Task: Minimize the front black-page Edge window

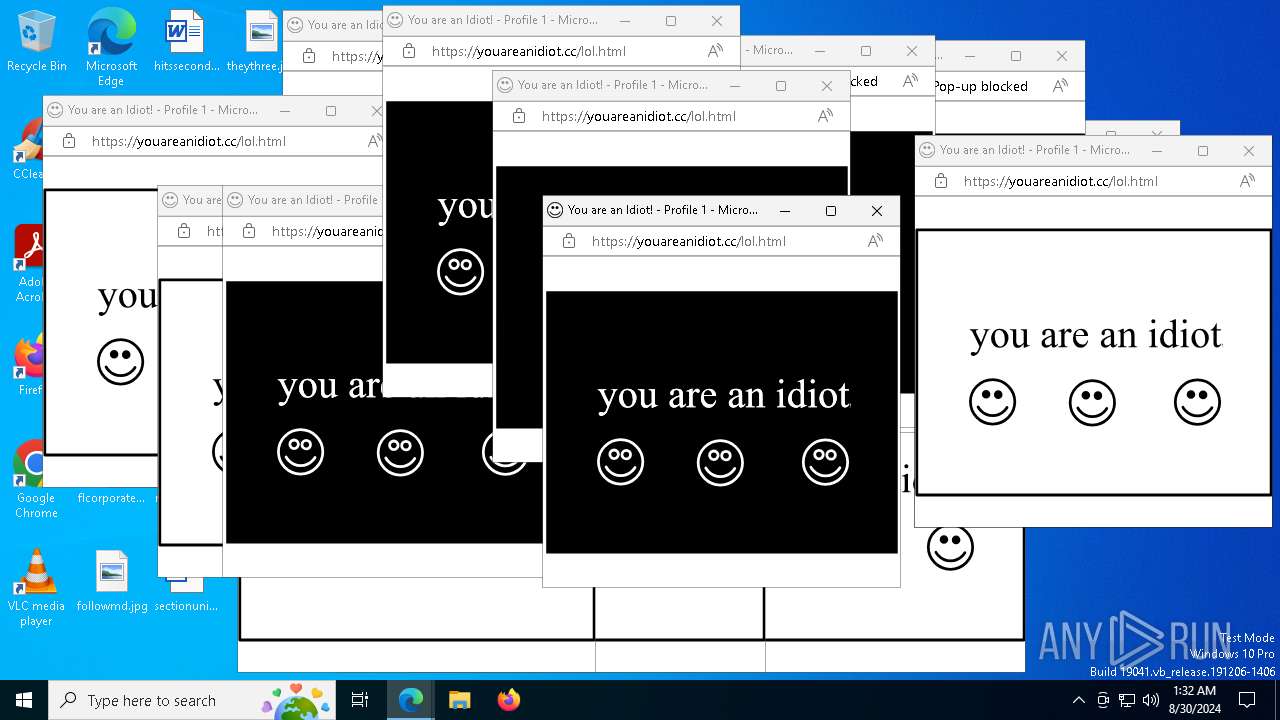Action: 785,211
